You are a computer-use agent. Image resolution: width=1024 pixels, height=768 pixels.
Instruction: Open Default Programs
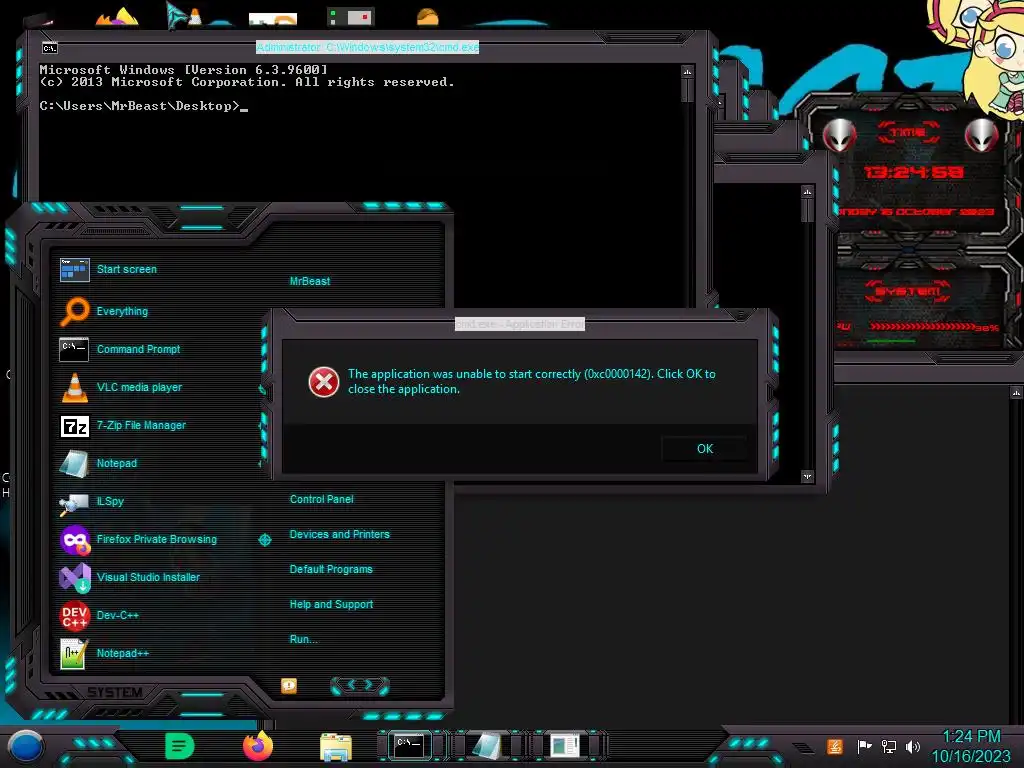coord(331,569)
